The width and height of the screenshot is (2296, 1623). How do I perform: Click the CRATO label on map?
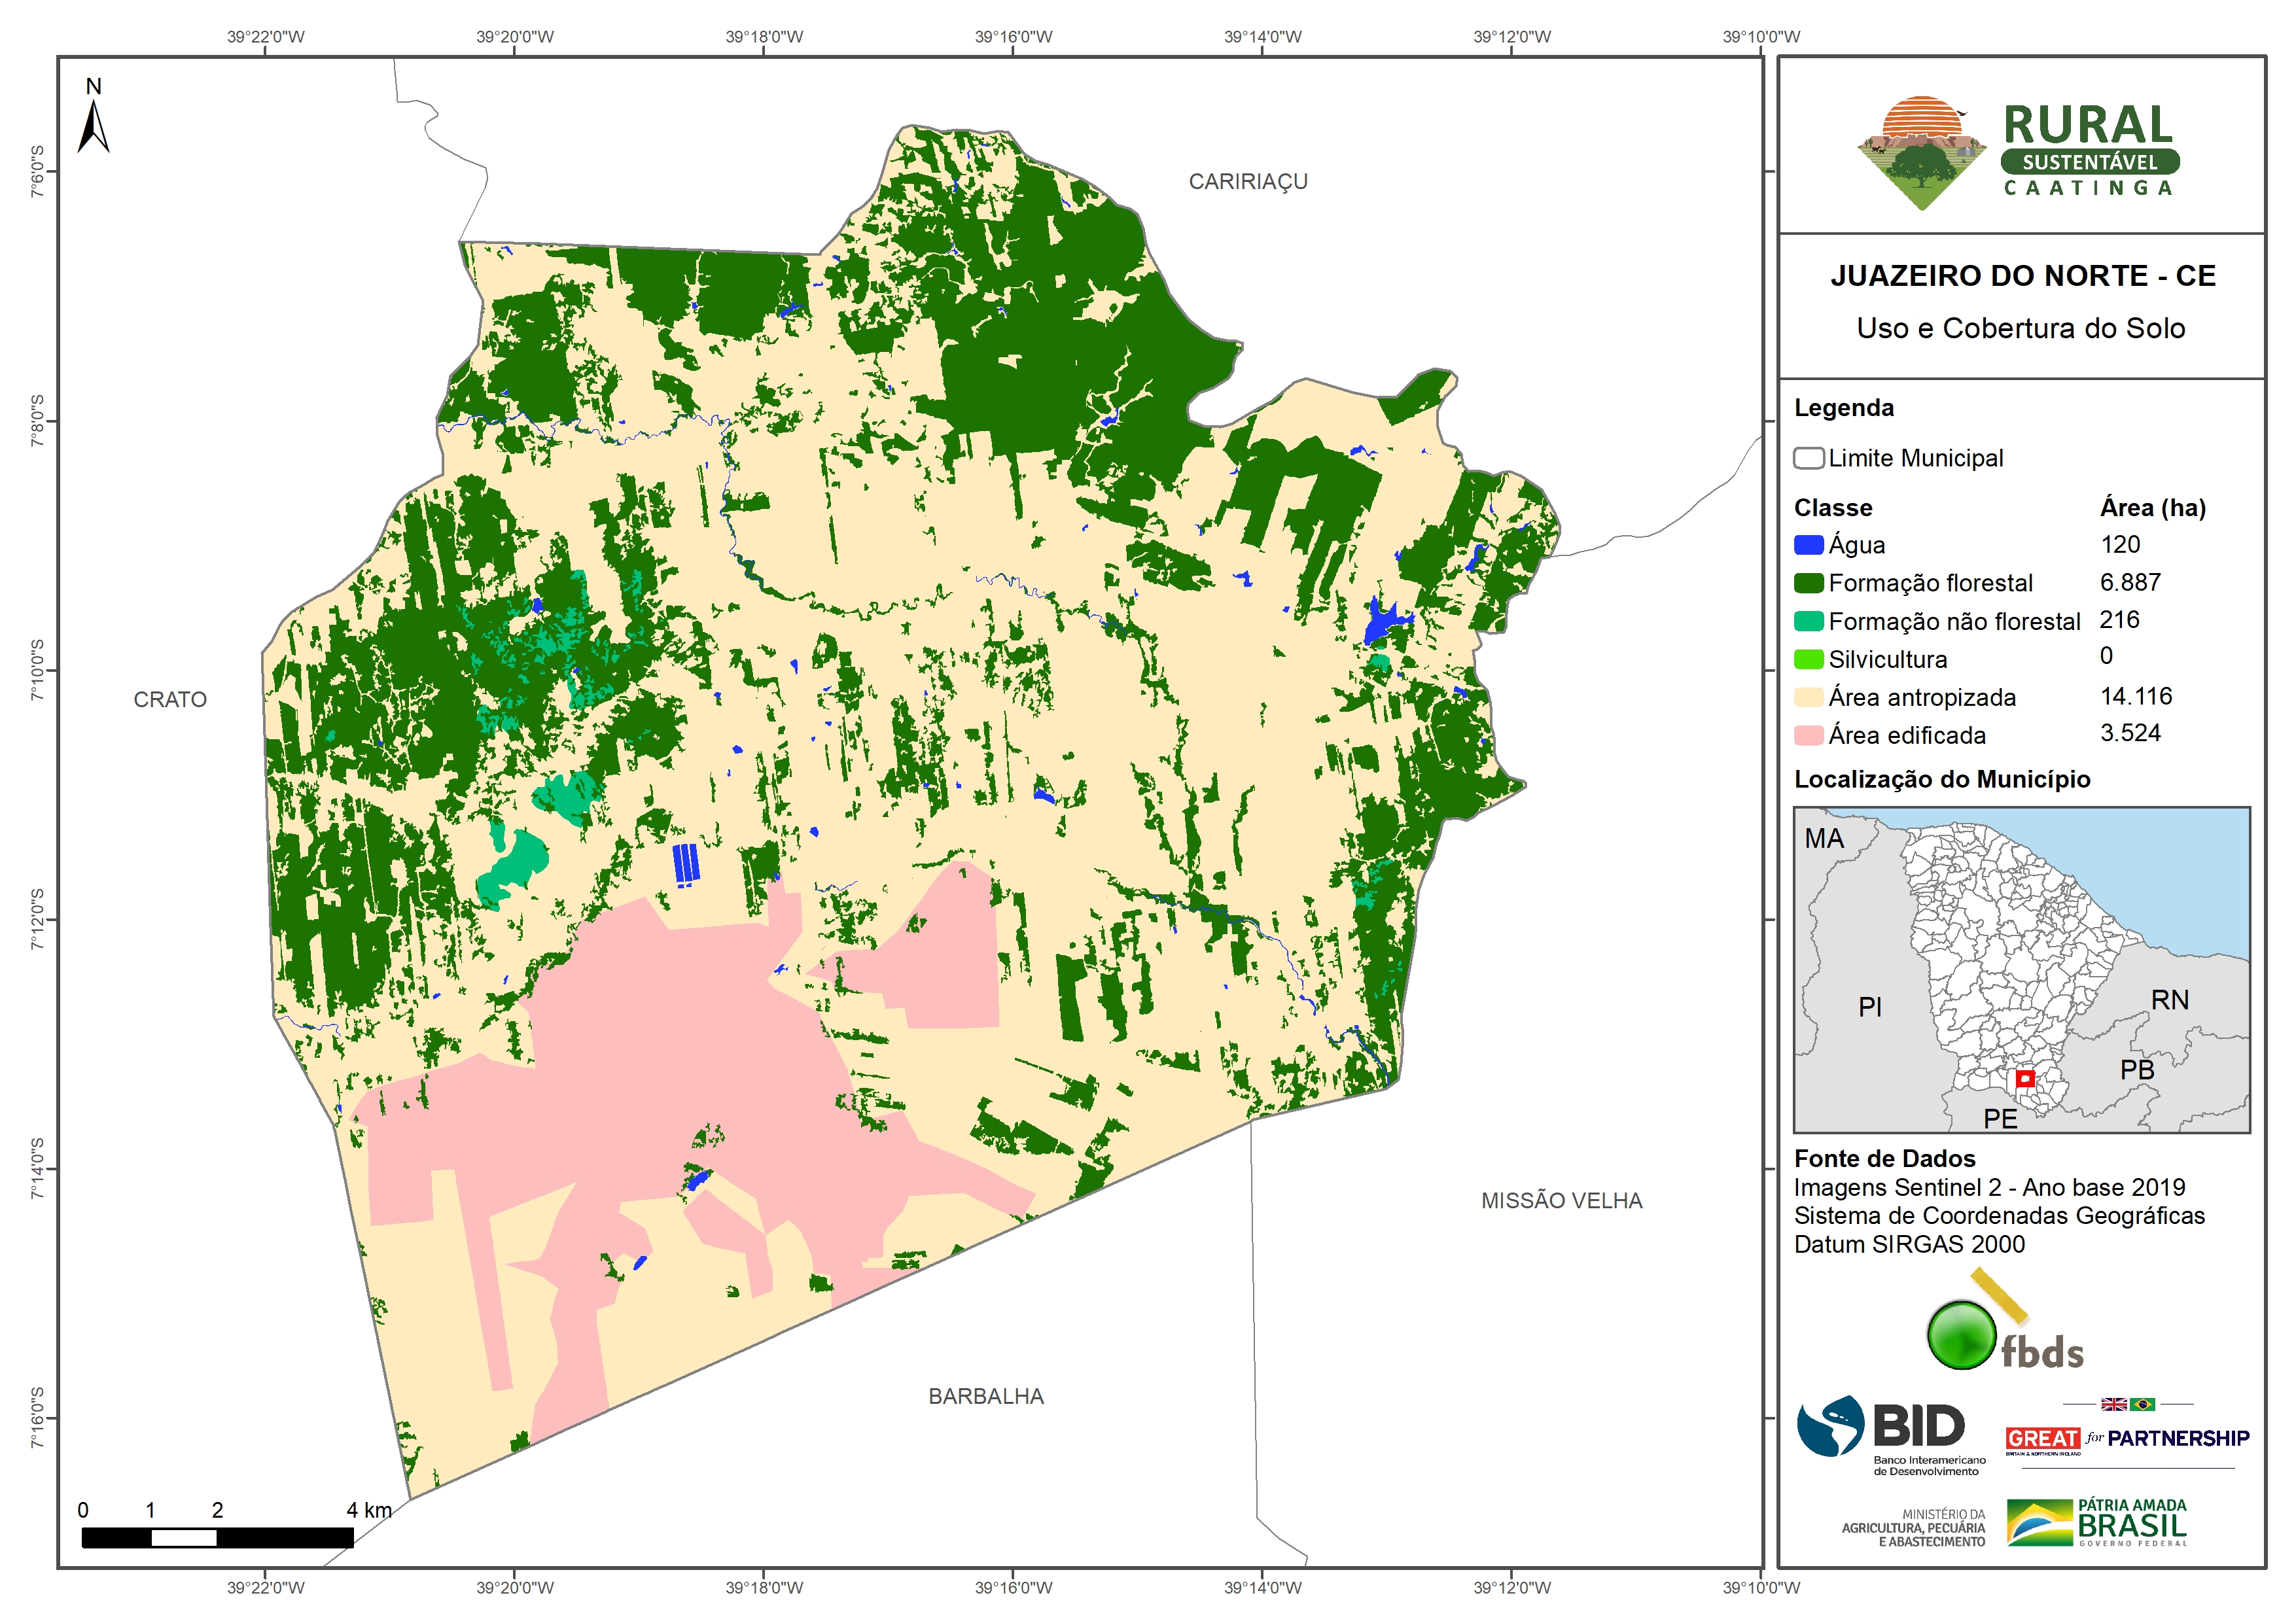coord(170,700)
